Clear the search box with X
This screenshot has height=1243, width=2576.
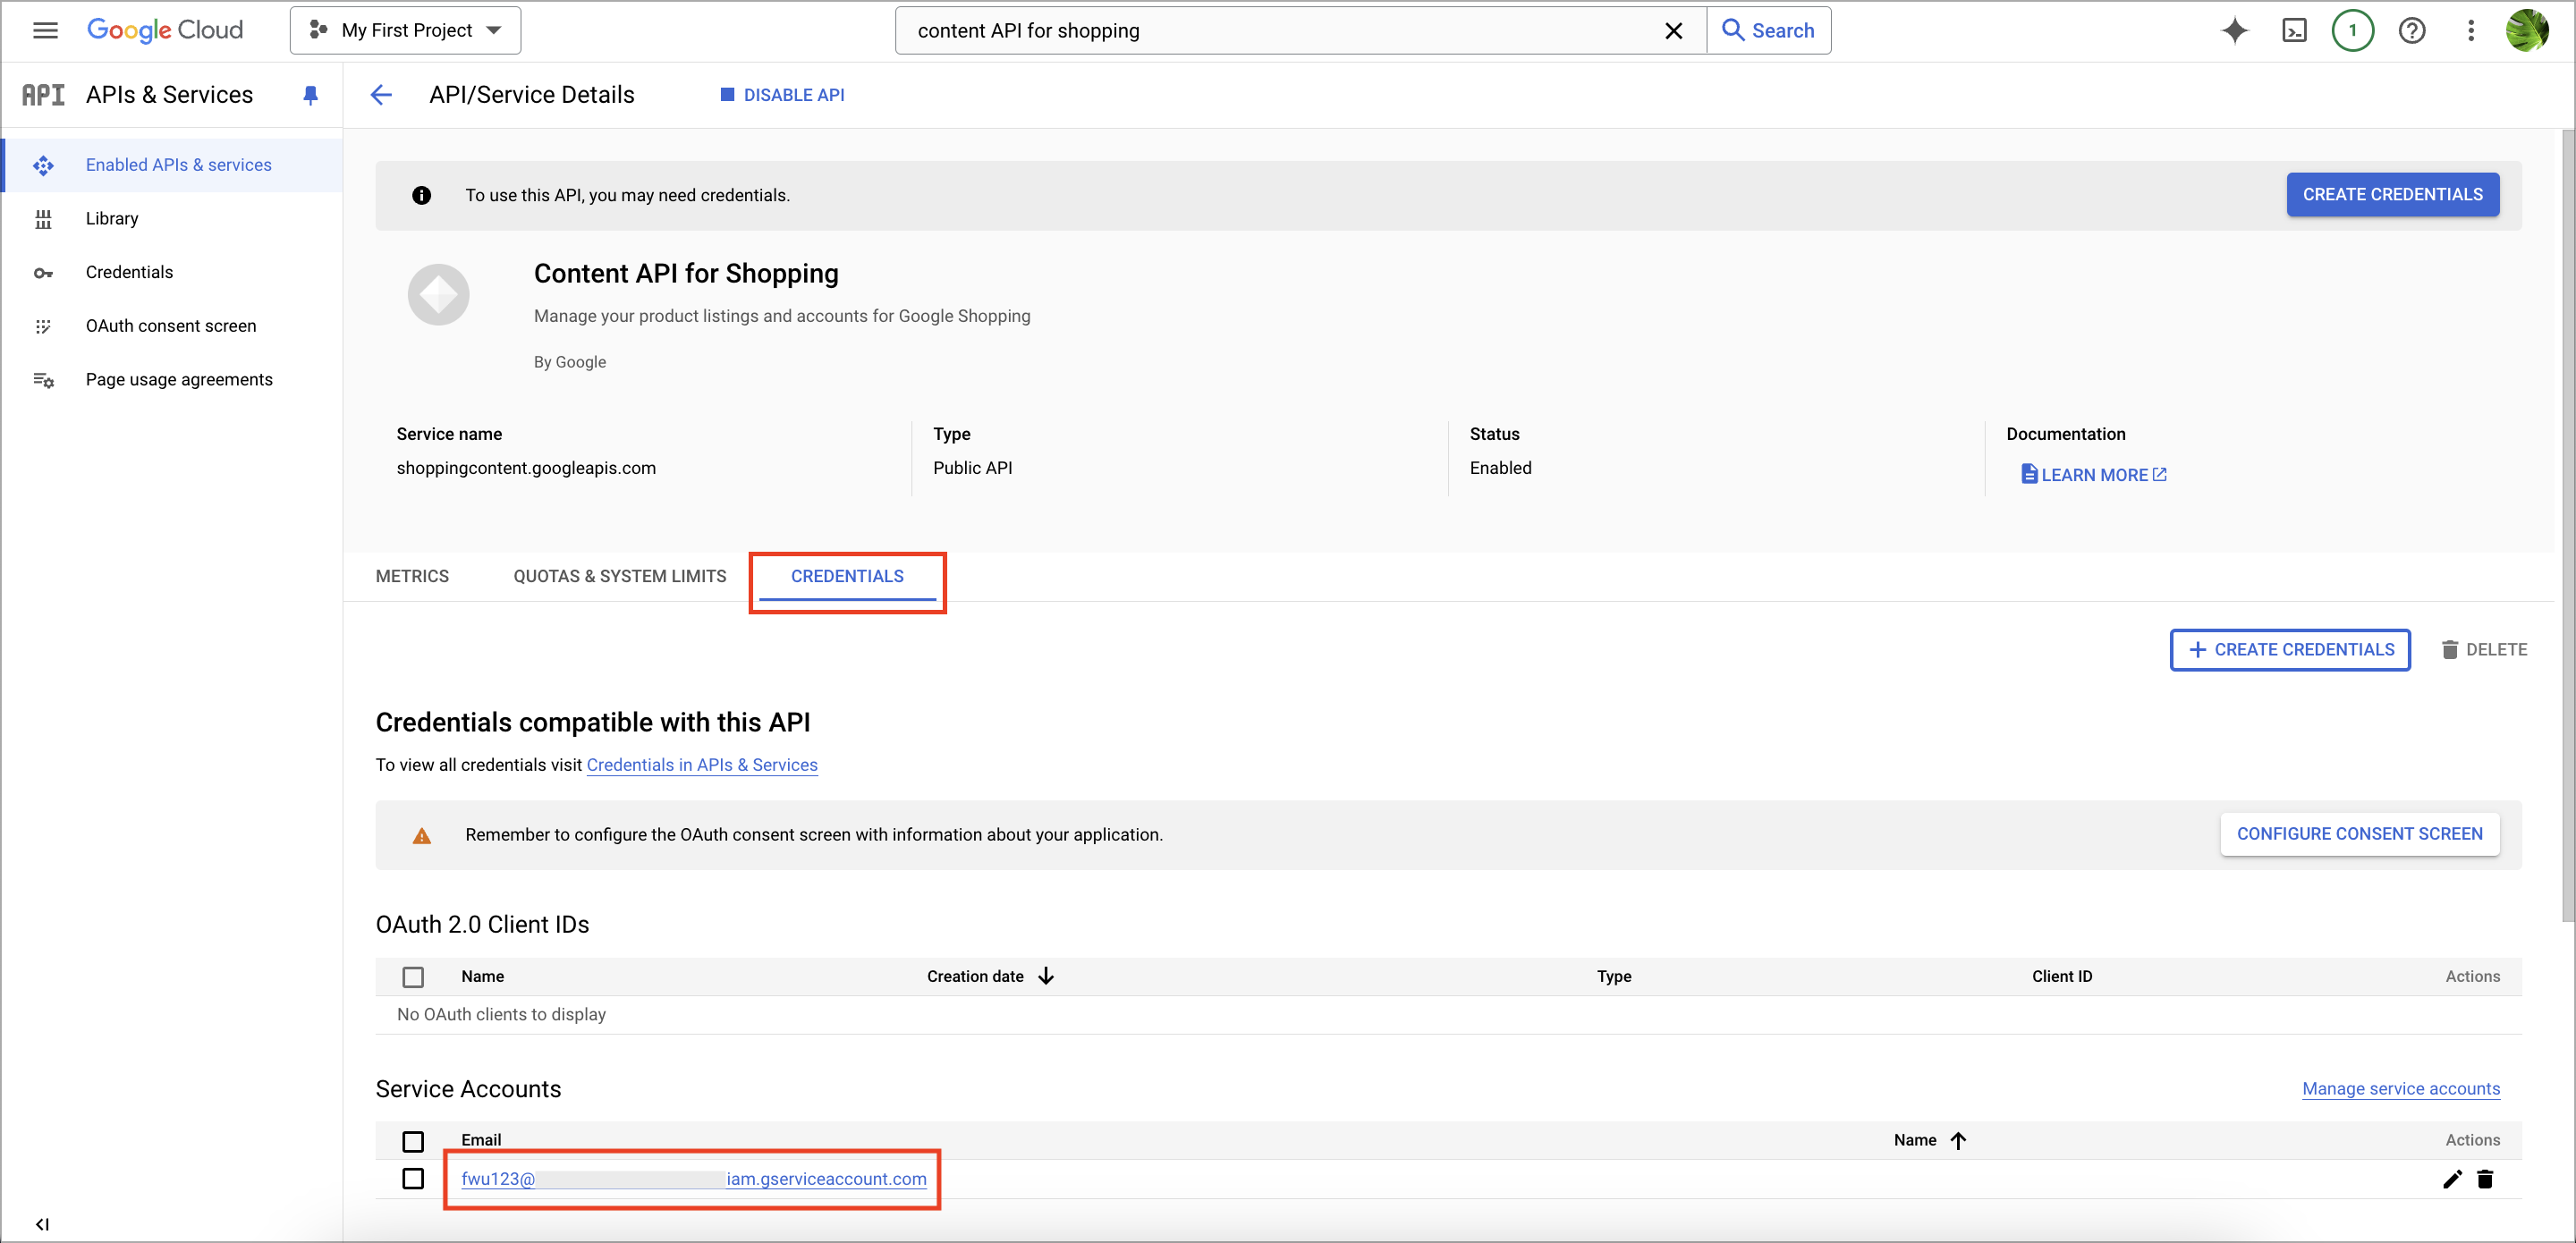coord(1673,30)
